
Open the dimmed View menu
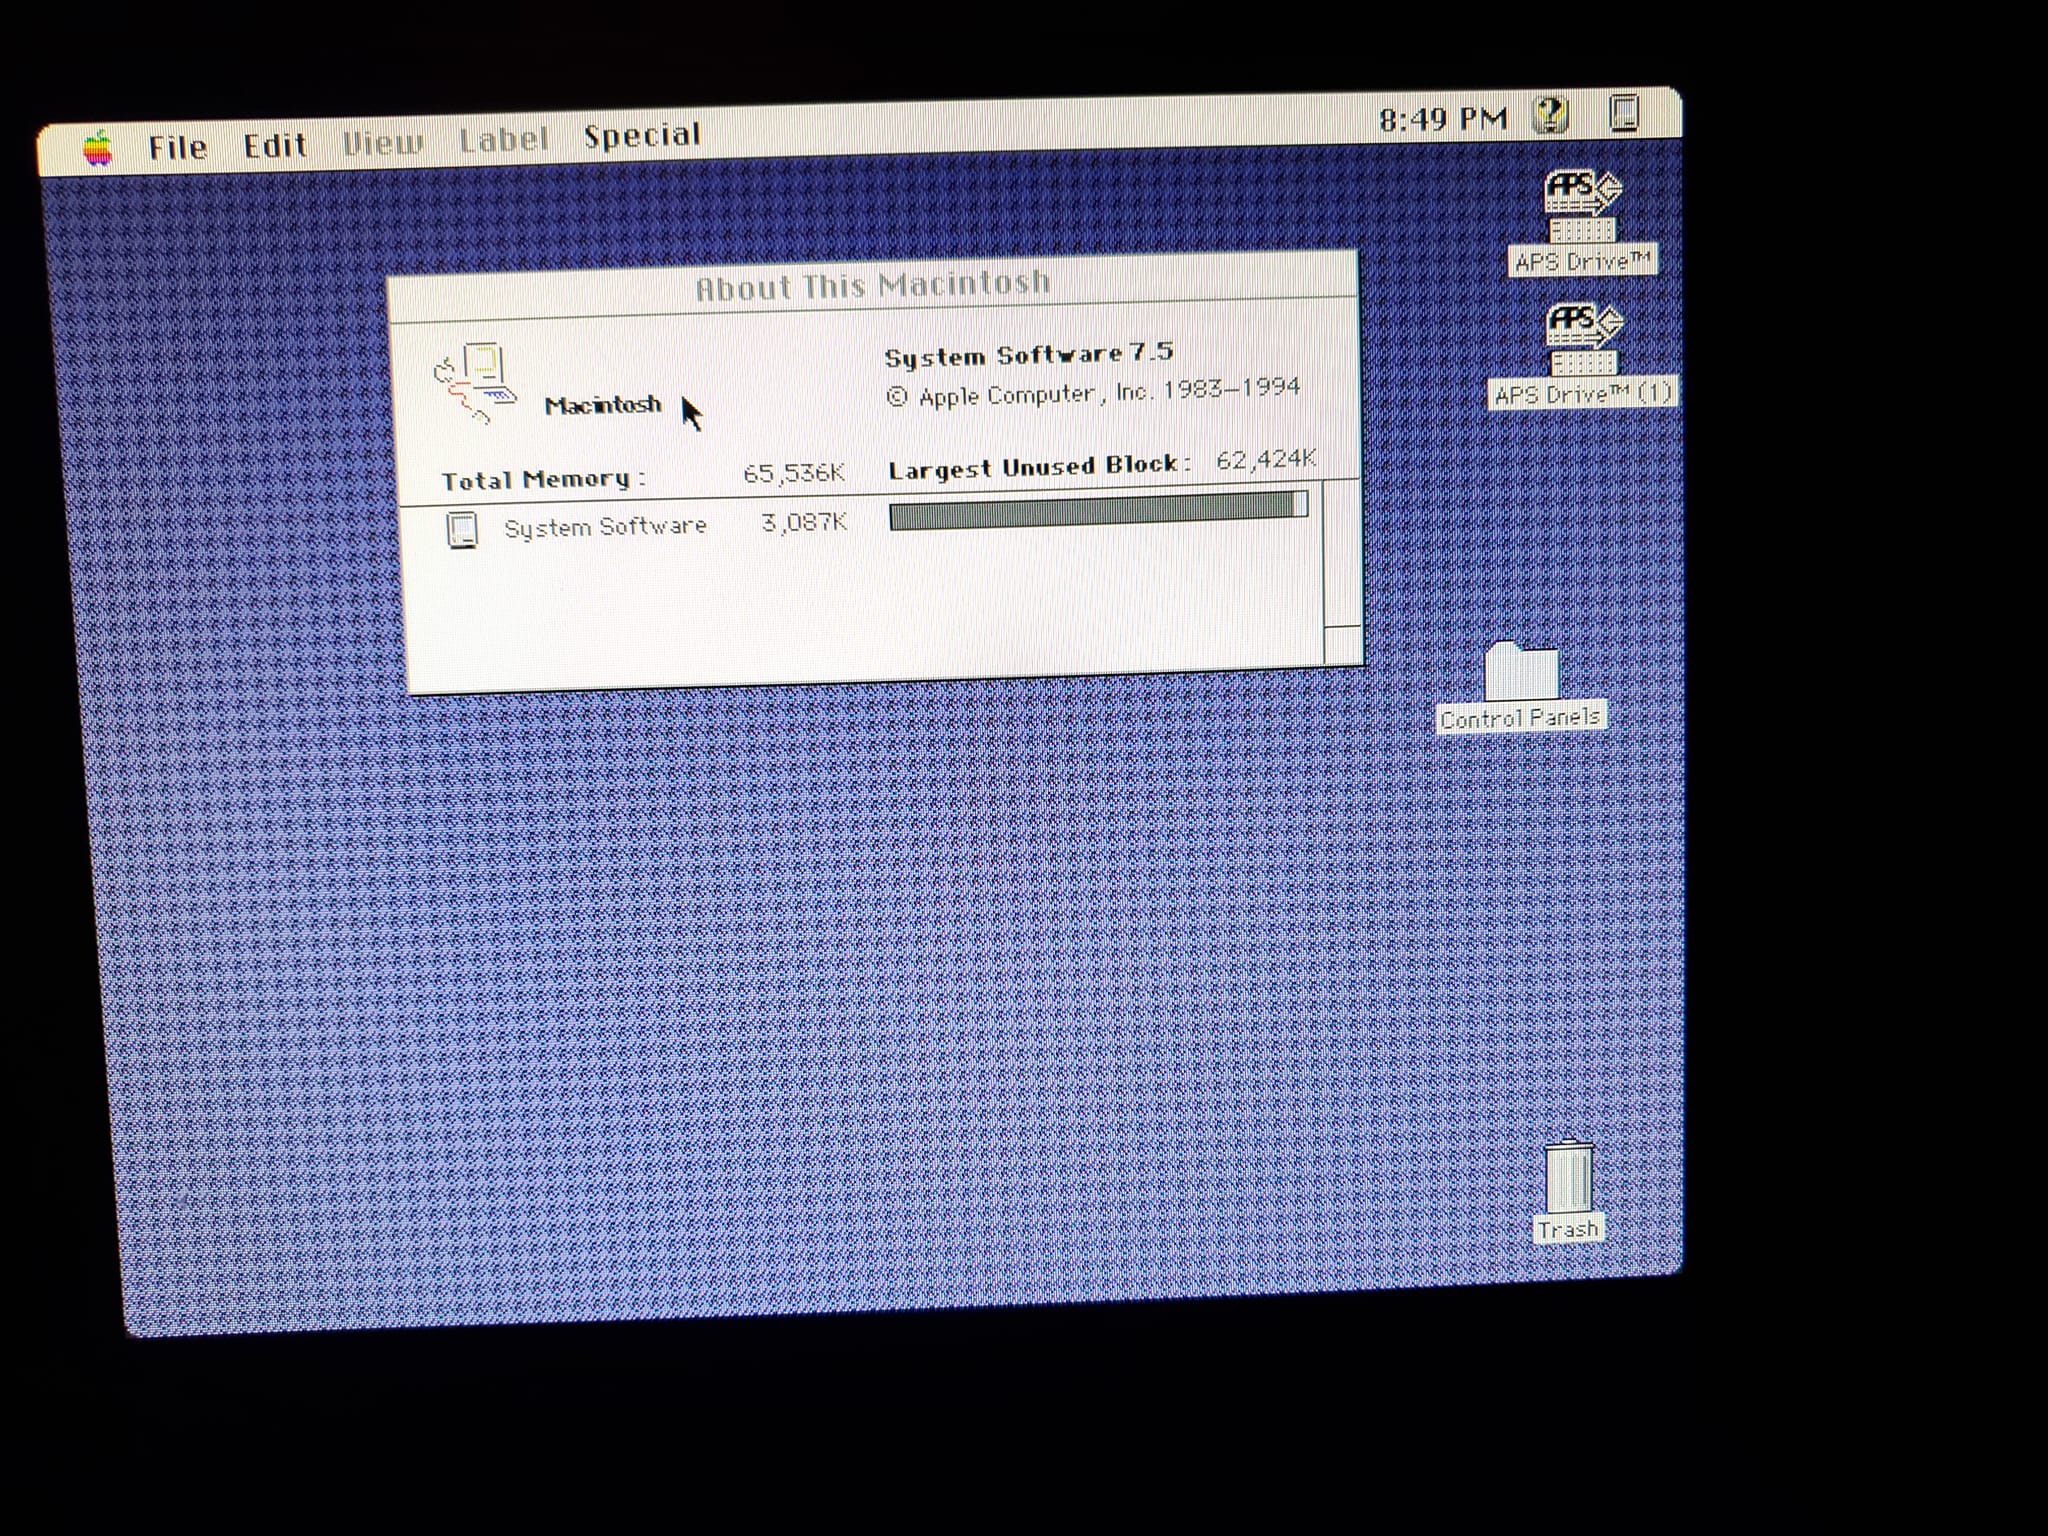coord(383,143)
